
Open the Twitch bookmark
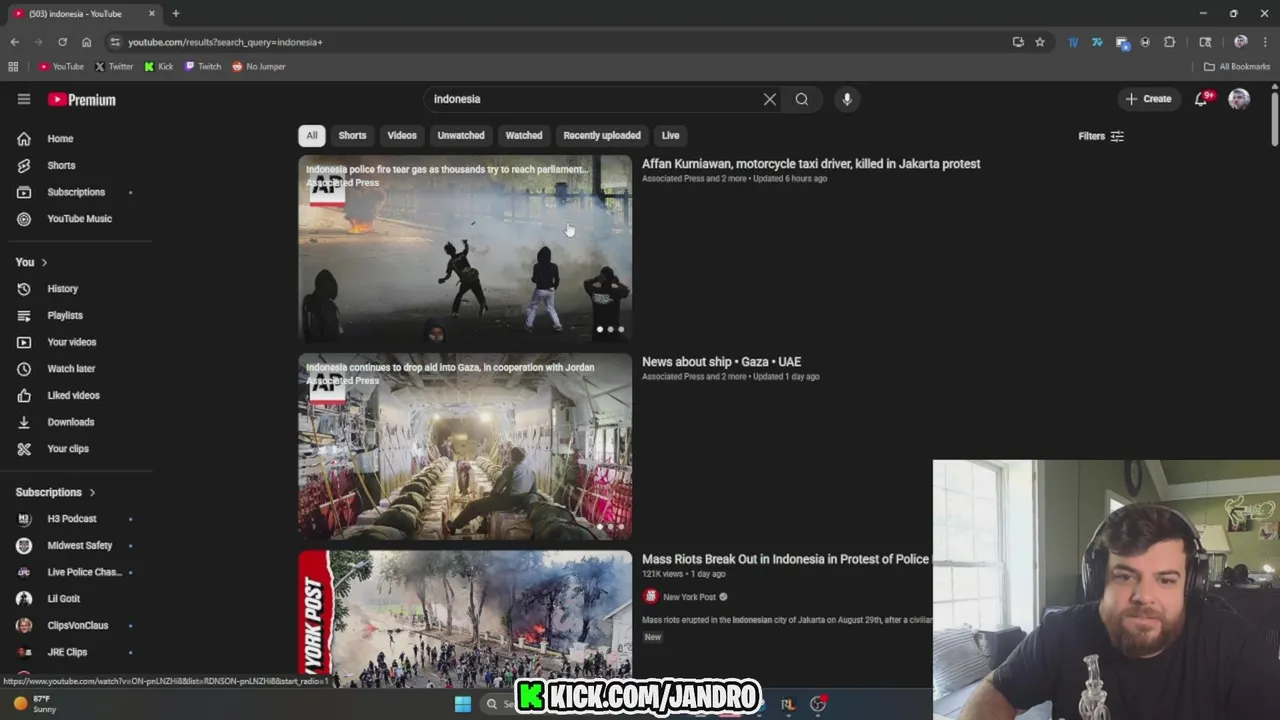[203, 67]
